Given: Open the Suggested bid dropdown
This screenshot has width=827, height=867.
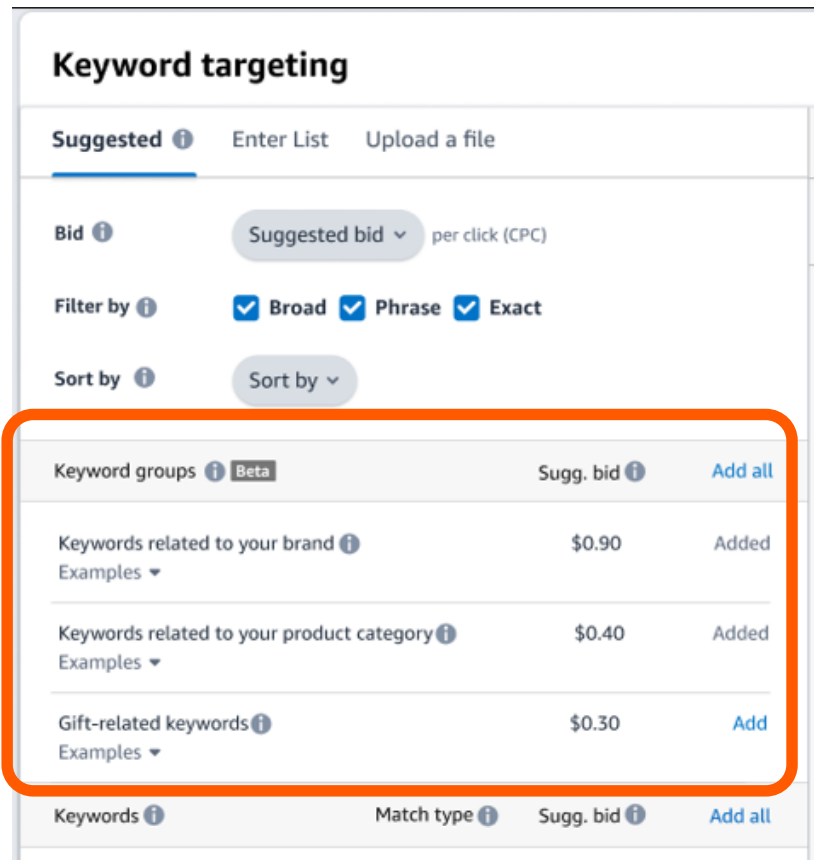Looking at the screenshot, I should click(327, 235).
